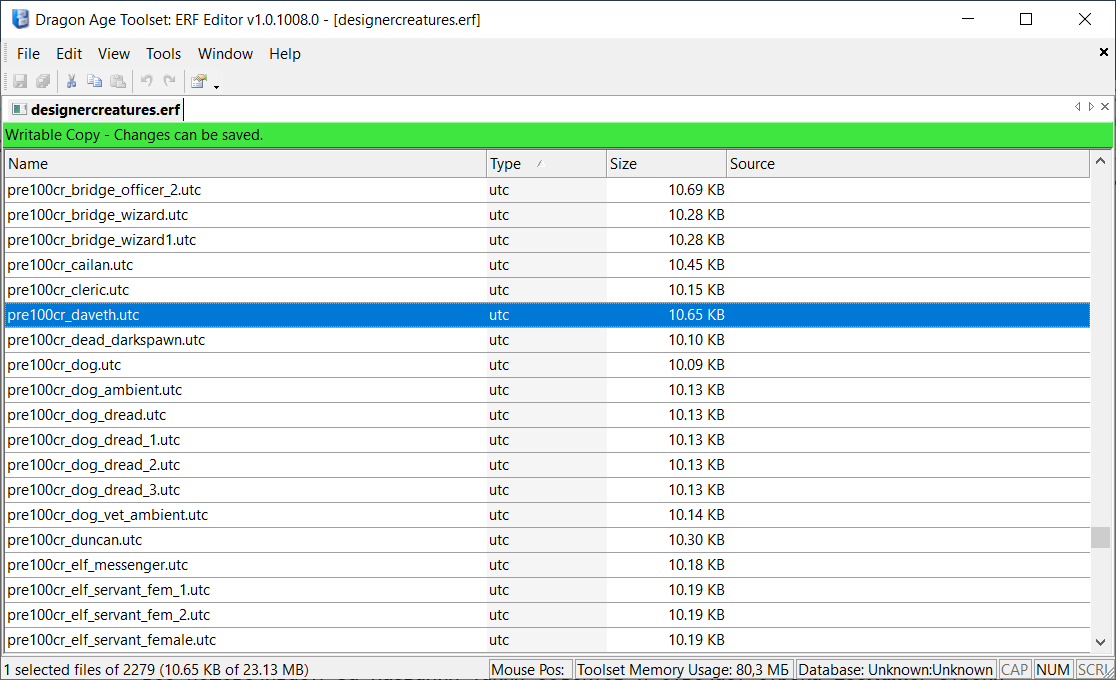Sort by the Type column header
This screenshot has height=680, width=1116.
point(546,164)
